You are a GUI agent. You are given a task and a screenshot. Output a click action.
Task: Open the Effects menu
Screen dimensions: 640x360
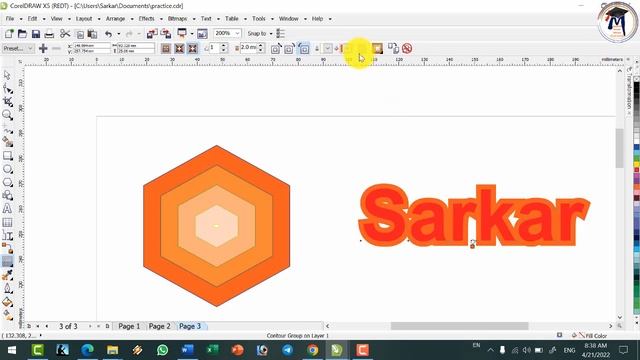(147, 19)
